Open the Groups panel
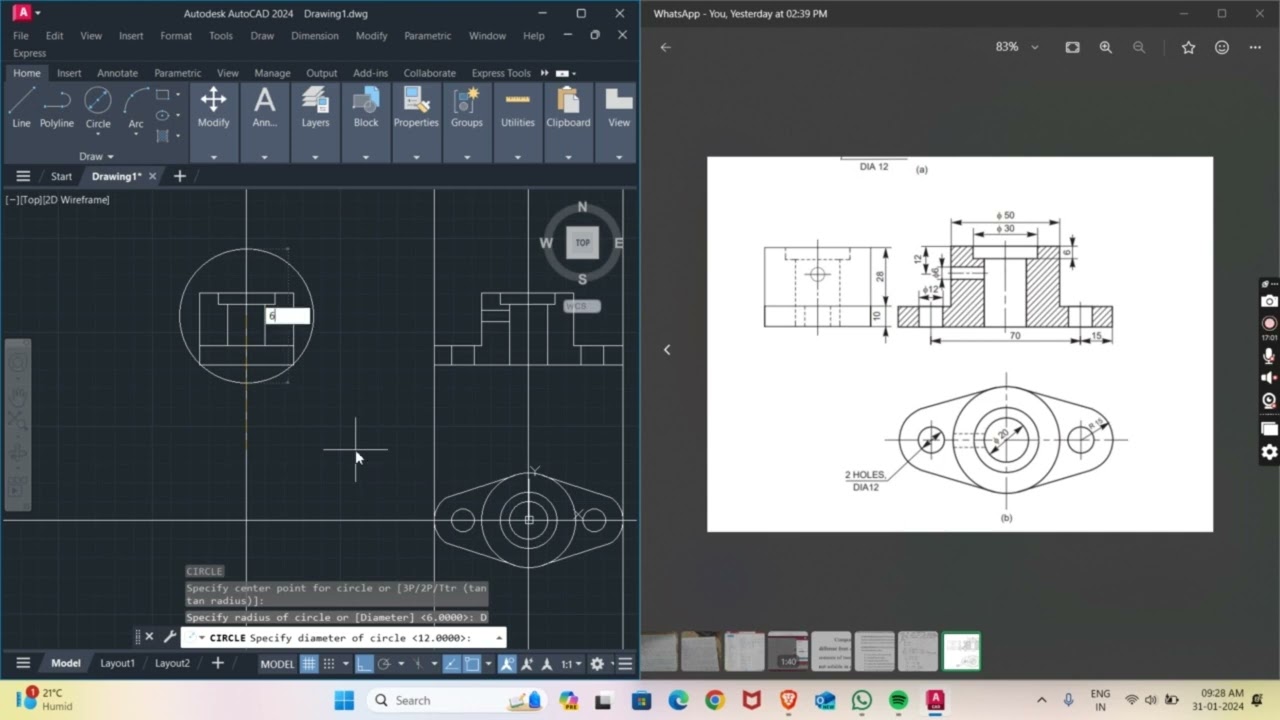Screen dimensions: 1280x720 (467, 122)
